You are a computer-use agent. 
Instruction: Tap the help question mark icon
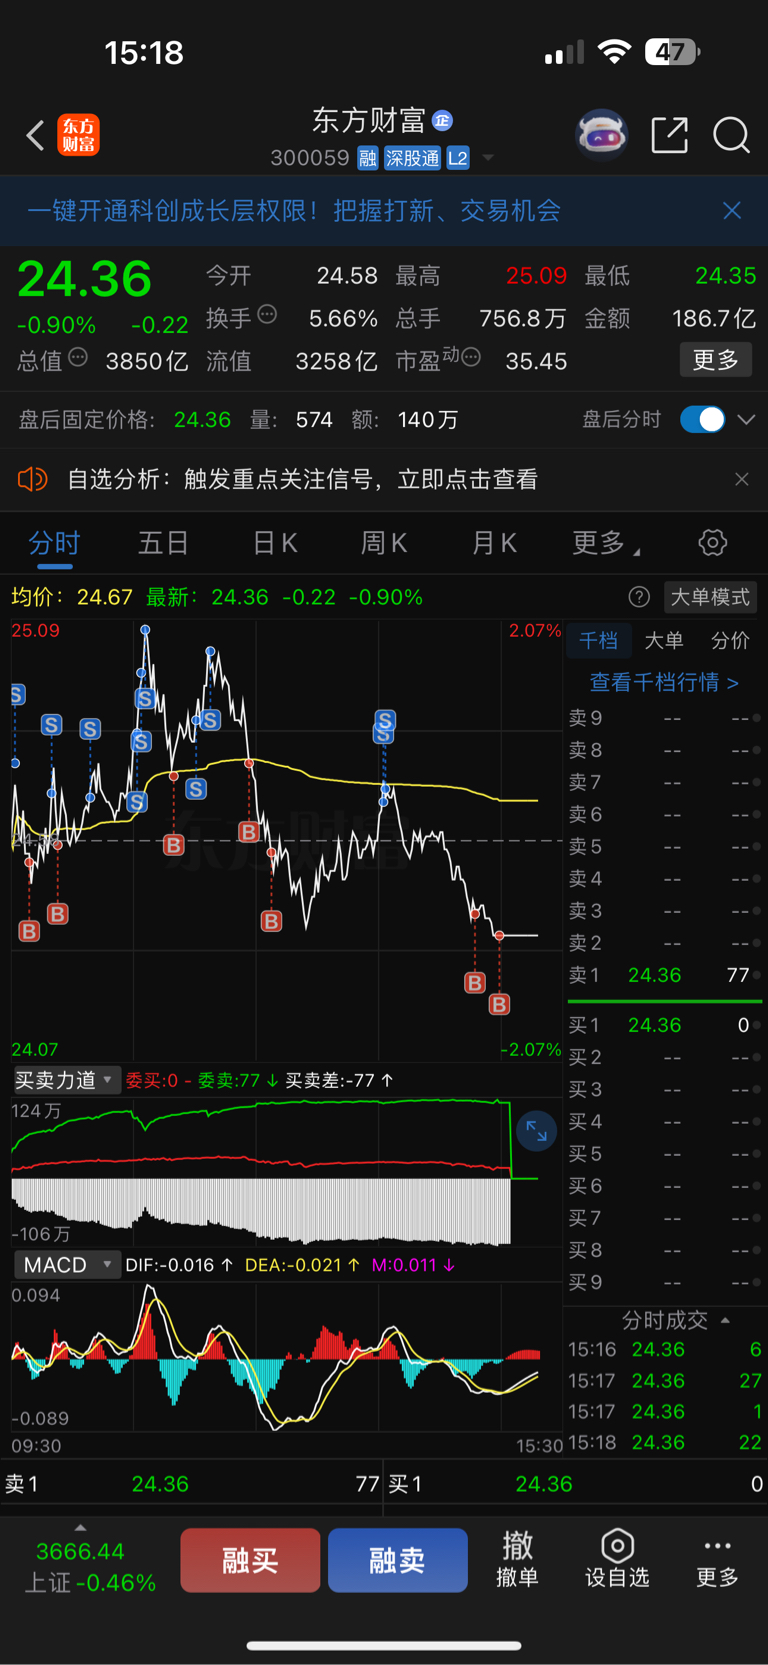[x=639, y=597]
